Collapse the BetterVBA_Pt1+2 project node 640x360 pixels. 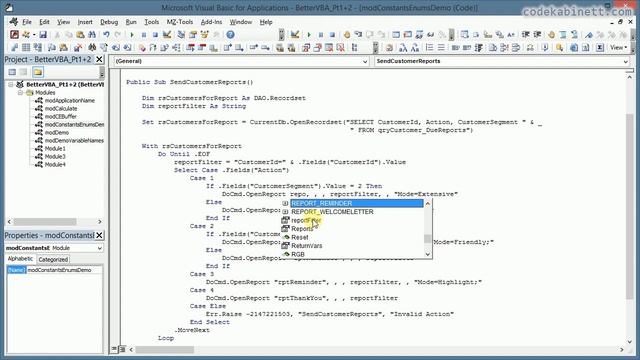[11, 84]
